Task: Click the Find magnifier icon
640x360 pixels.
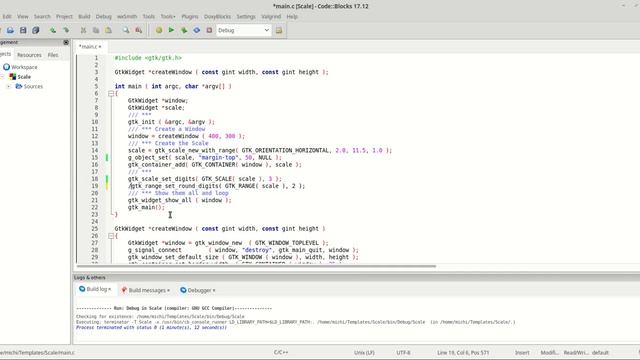Action: pyautogui.click(x=126, y=30)
